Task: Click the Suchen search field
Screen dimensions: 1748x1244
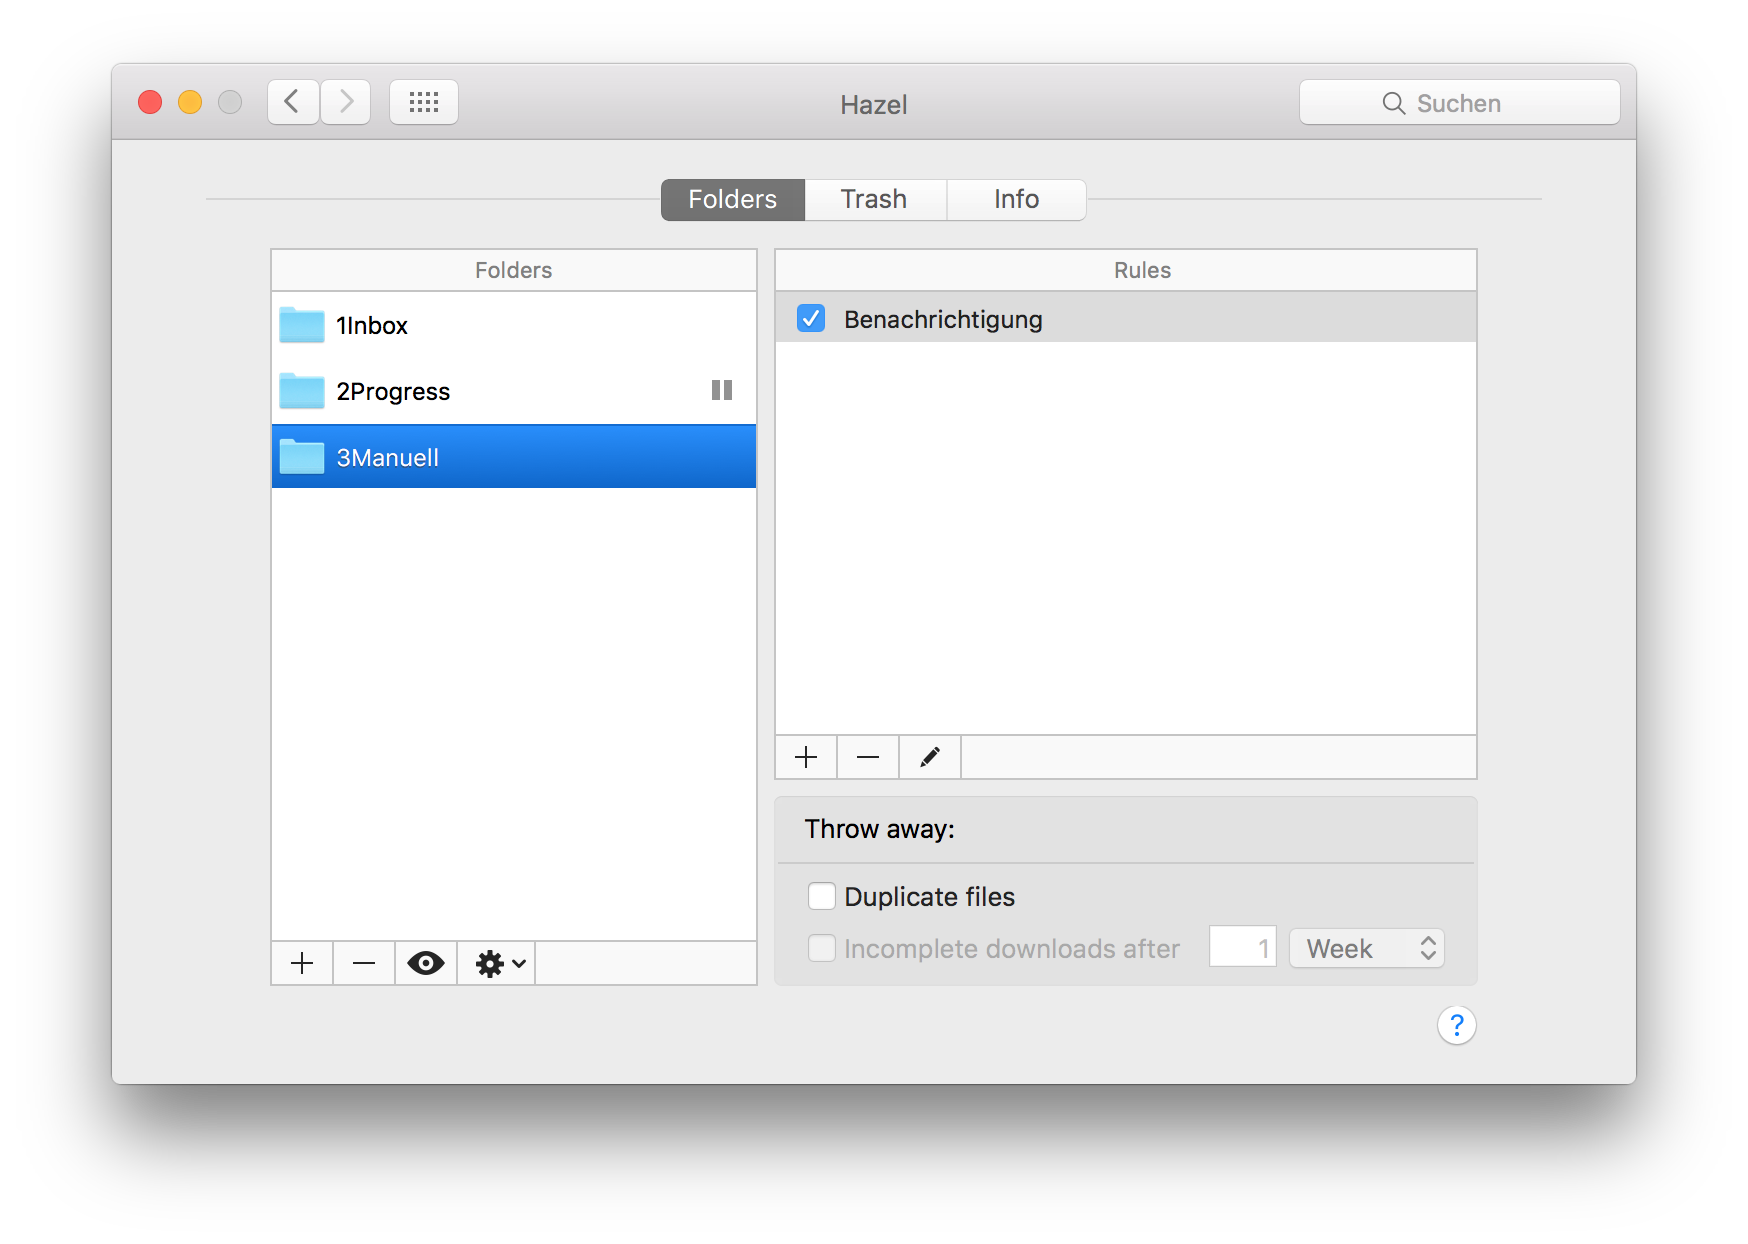Action: [1459, 102]
